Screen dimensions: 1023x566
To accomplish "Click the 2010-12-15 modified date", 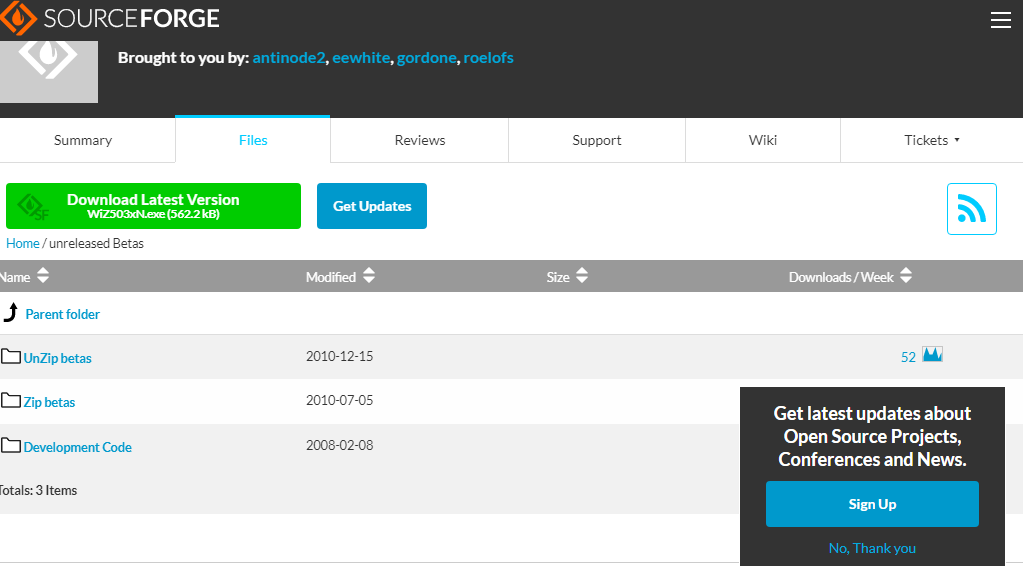I will pos(339,356).
